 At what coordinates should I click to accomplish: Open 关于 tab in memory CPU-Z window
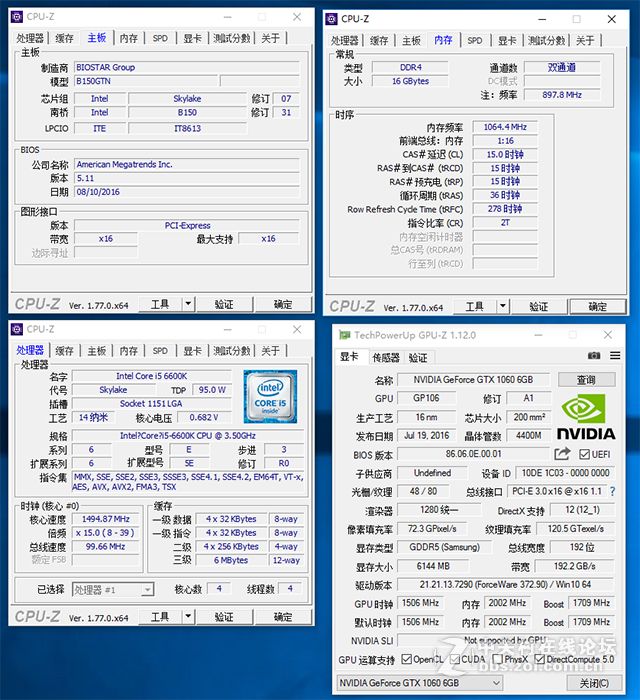pyautogui.click(x=585, y=41)
